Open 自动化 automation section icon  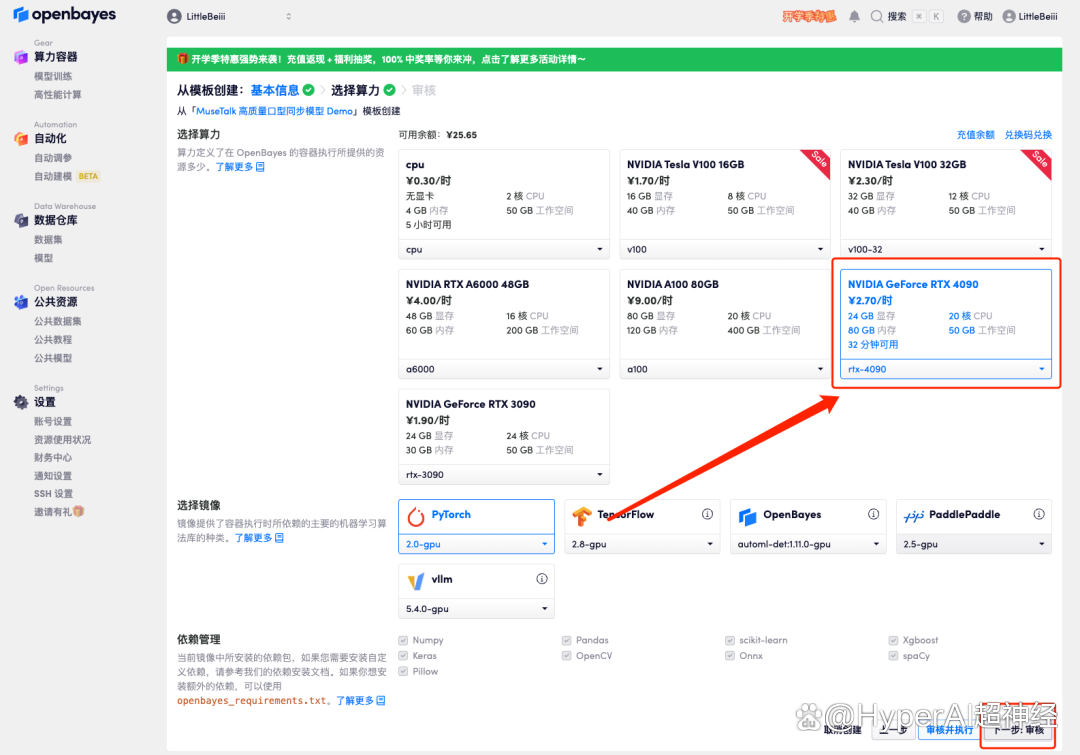pyautogui.click(x=21, y=138)
